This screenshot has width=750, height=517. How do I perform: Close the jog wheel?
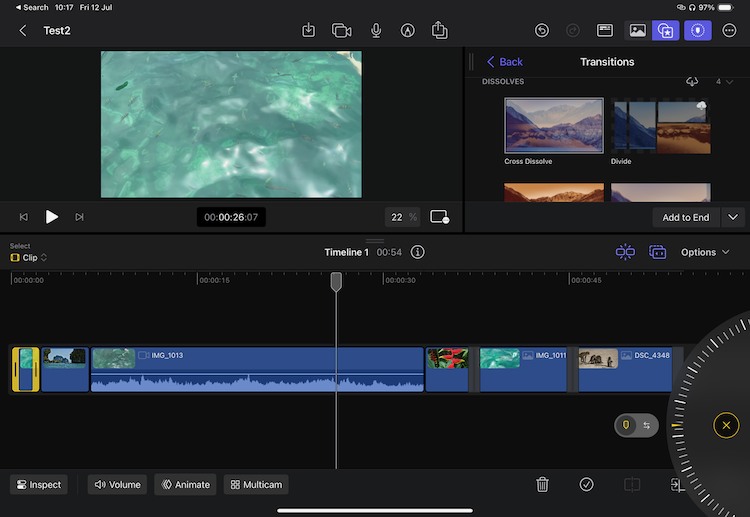(x=726, y=425)
